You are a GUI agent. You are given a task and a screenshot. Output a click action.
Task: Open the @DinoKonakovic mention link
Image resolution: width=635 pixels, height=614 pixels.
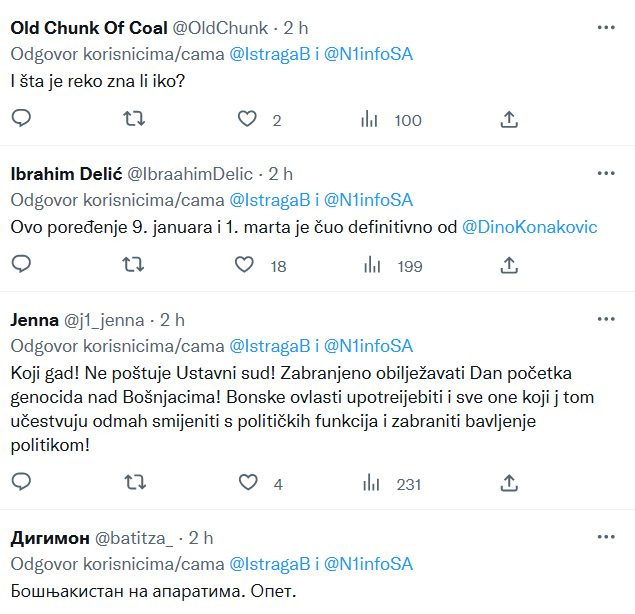(x=529, y=227)
